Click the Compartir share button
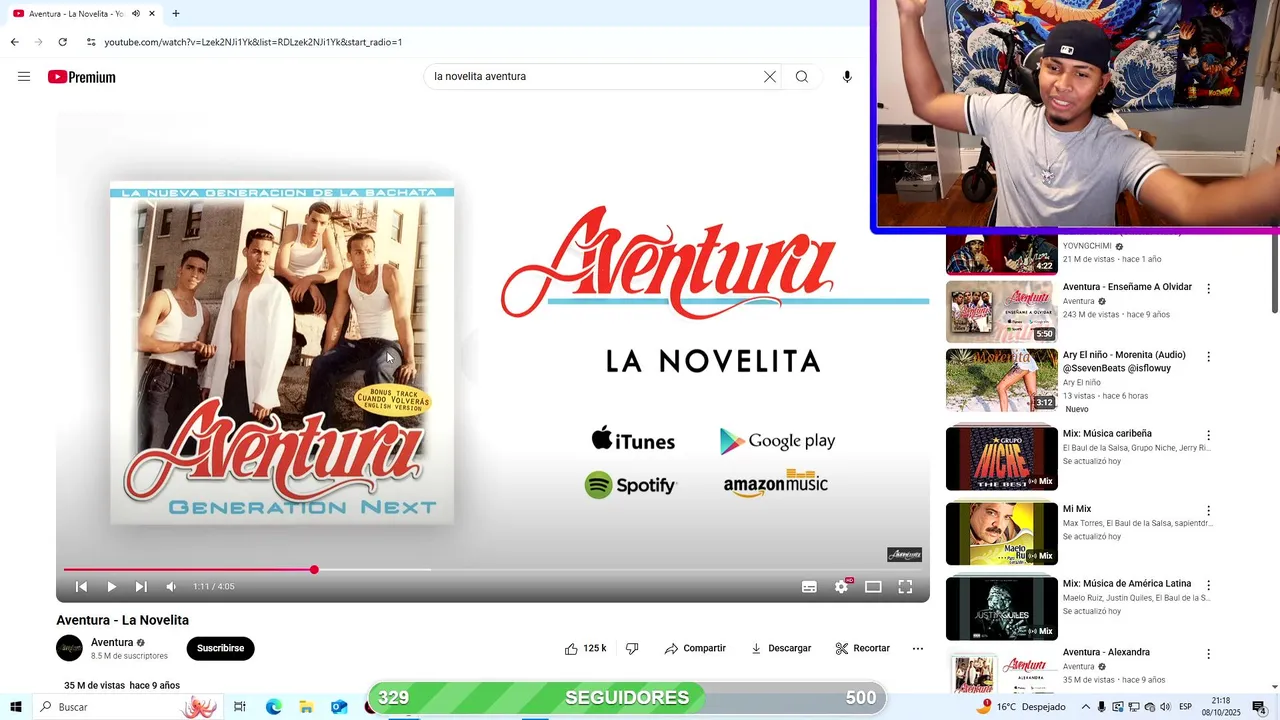Image resolution: width=1280 pixels, height=720 pixels. (x=695, y=648)
